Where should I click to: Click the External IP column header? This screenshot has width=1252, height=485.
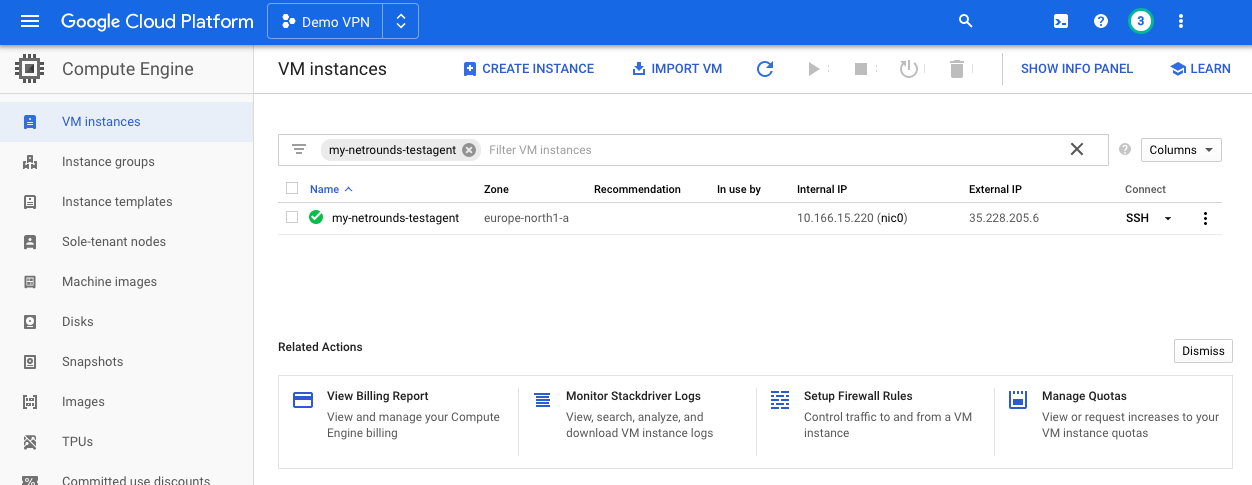(995, 189)
